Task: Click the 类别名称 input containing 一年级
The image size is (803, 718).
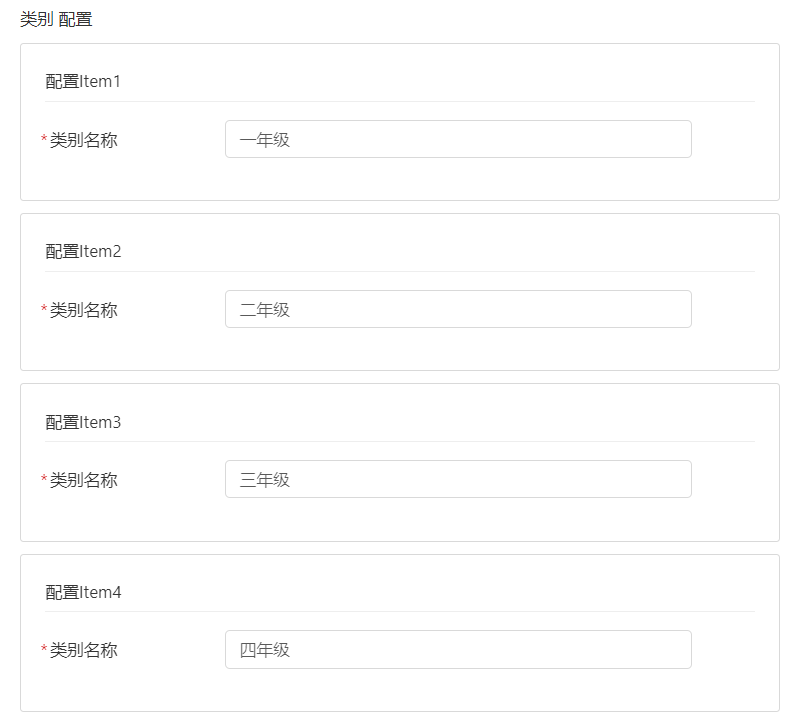Action: (458, 140)
